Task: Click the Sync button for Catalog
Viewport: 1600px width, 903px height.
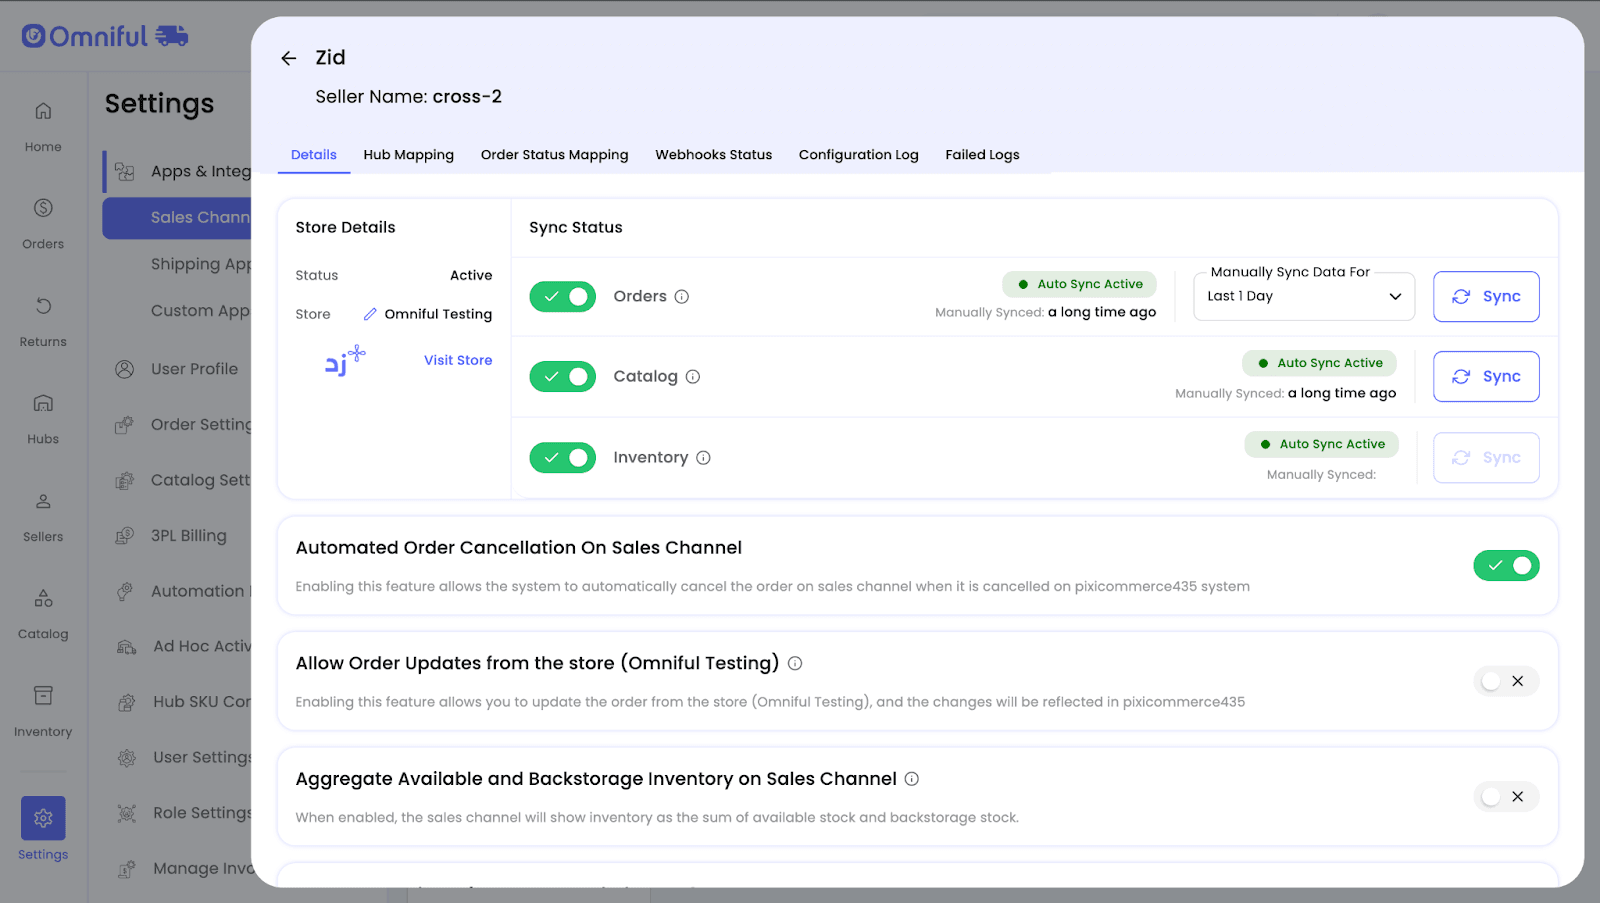Action: point(1486,377)
